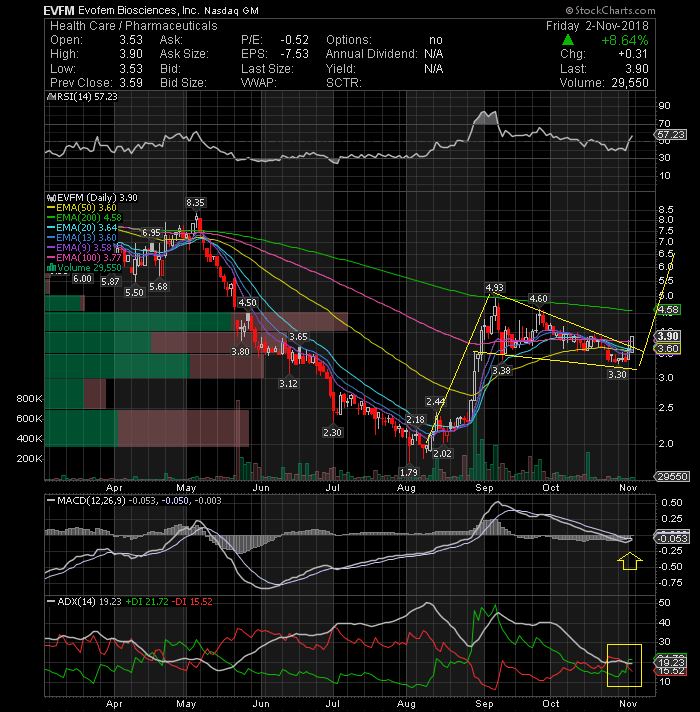Click the 2.02 price label
Viewport: 700px width, 712px height.
tap(442, 454)
